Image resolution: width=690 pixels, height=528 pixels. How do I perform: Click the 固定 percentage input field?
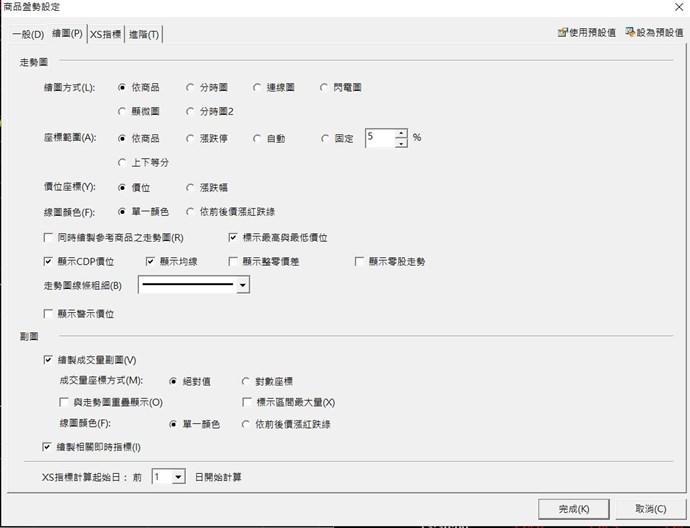(x=379, y=138)
